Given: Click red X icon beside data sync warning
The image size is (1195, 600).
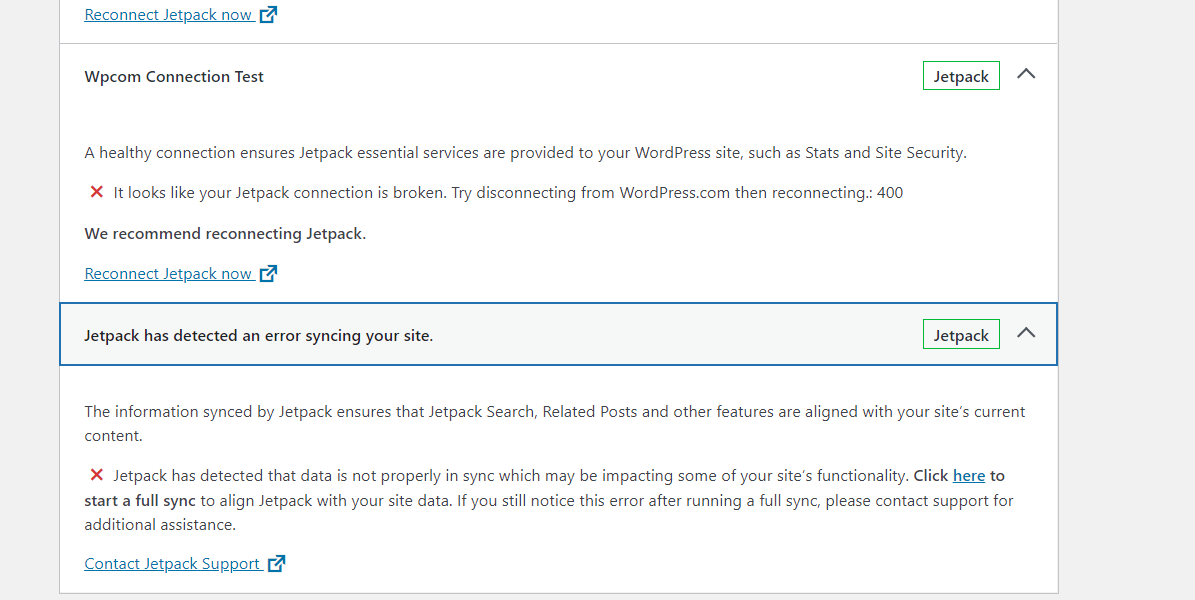Looking at the screenshot, I should click(97, 475).
